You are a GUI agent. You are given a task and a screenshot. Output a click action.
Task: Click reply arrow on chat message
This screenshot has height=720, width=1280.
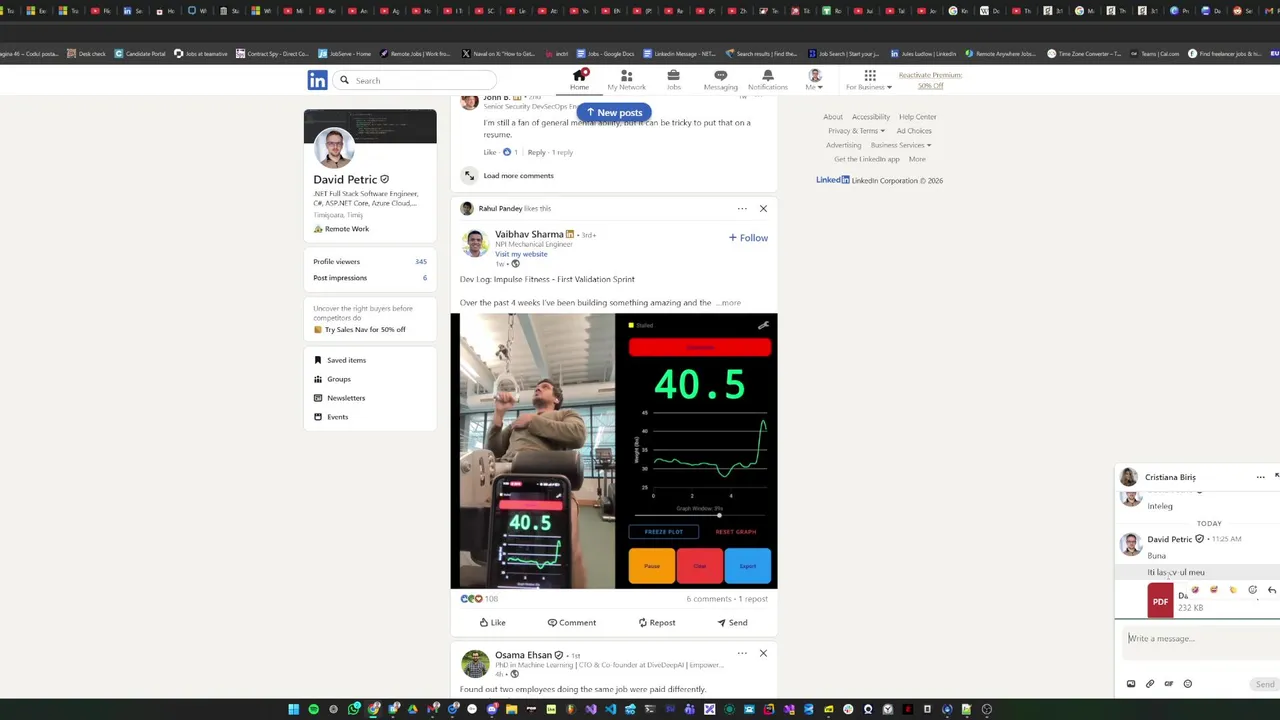click(1271, 590)
